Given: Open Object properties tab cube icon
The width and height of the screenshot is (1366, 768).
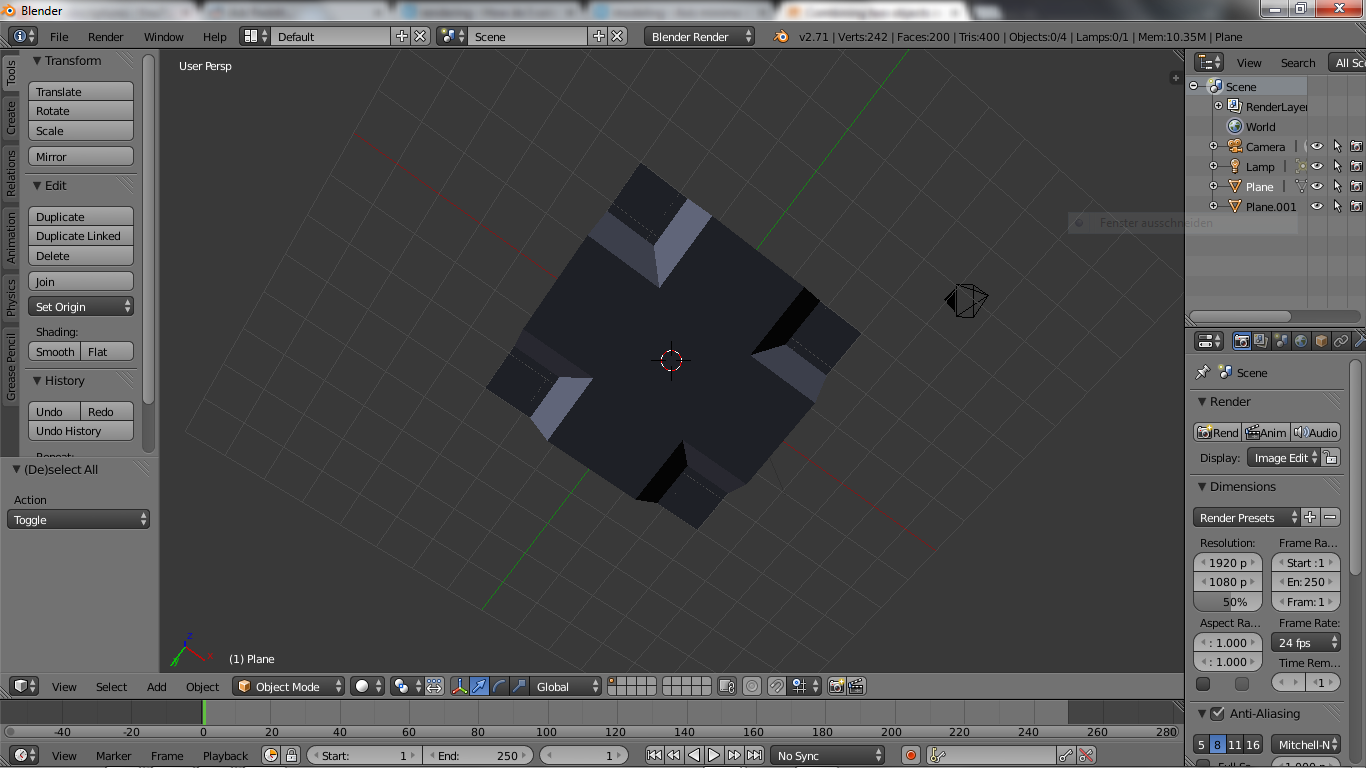Looking at the screenshot, I should pos(1321,341).
